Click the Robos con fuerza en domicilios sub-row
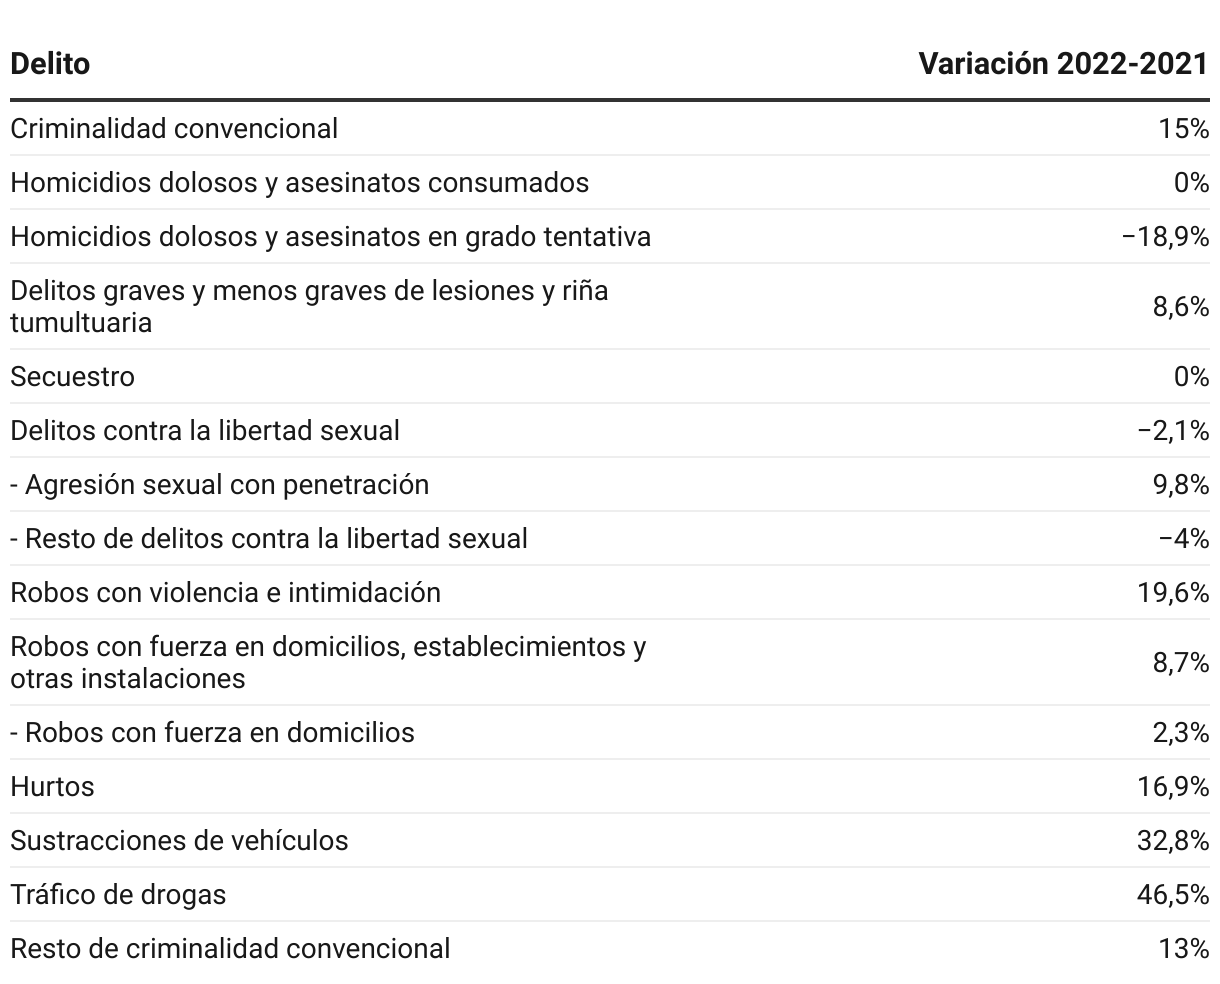This screenshot has height=984, width=1220. point(610,732)
